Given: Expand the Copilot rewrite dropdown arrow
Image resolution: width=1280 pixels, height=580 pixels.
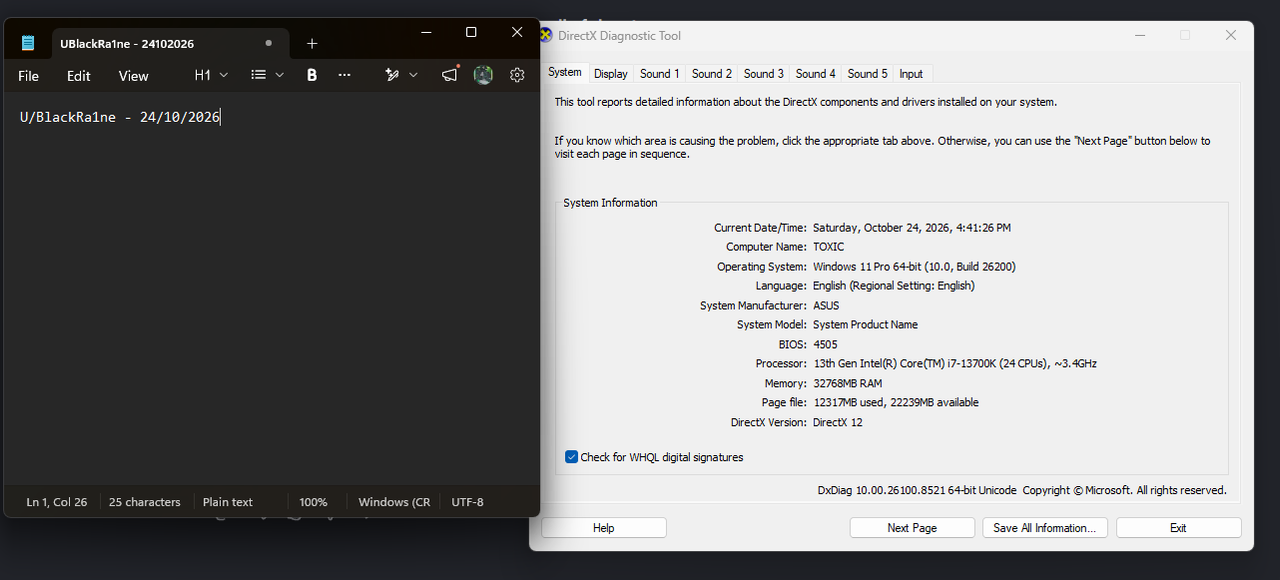Looking at the screenshot, I should (x=413, y=75).
